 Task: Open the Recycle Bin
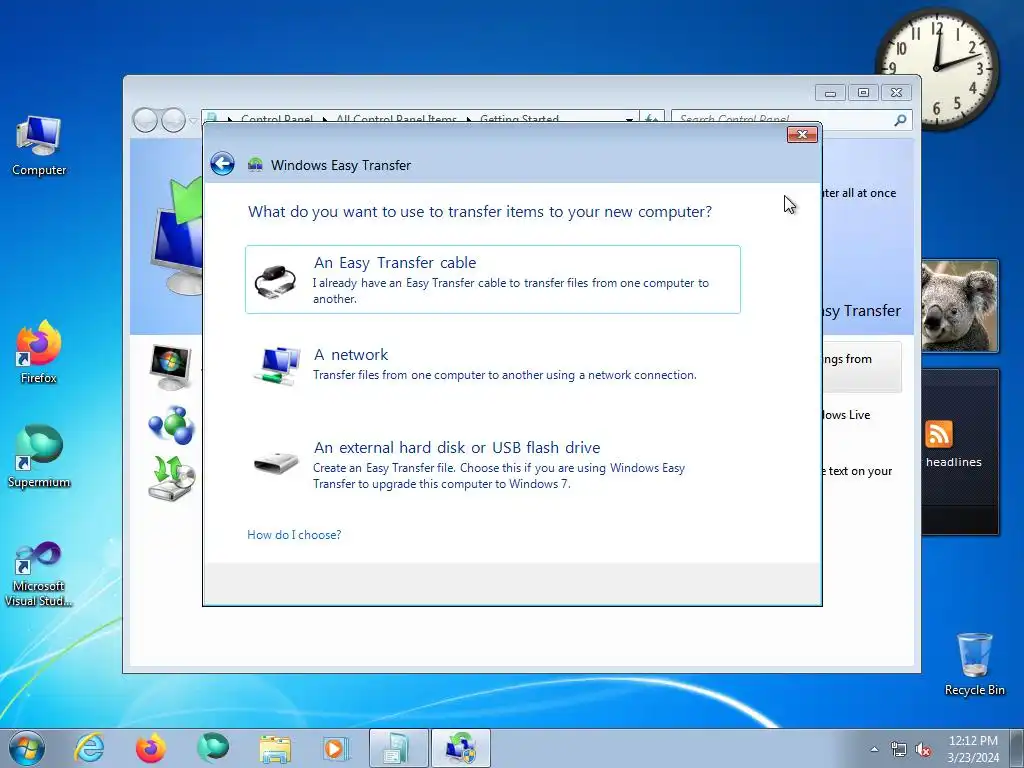point(974,664)
